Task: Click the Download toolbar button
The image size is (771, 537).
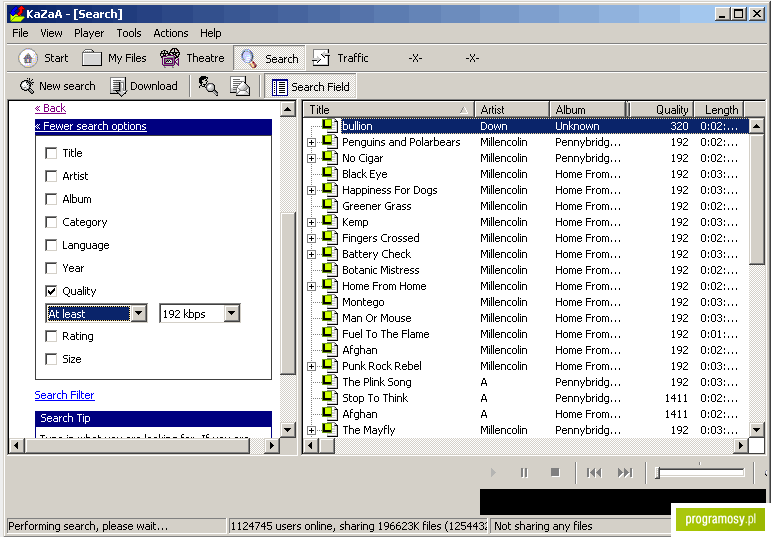Action: click(144, 86)
